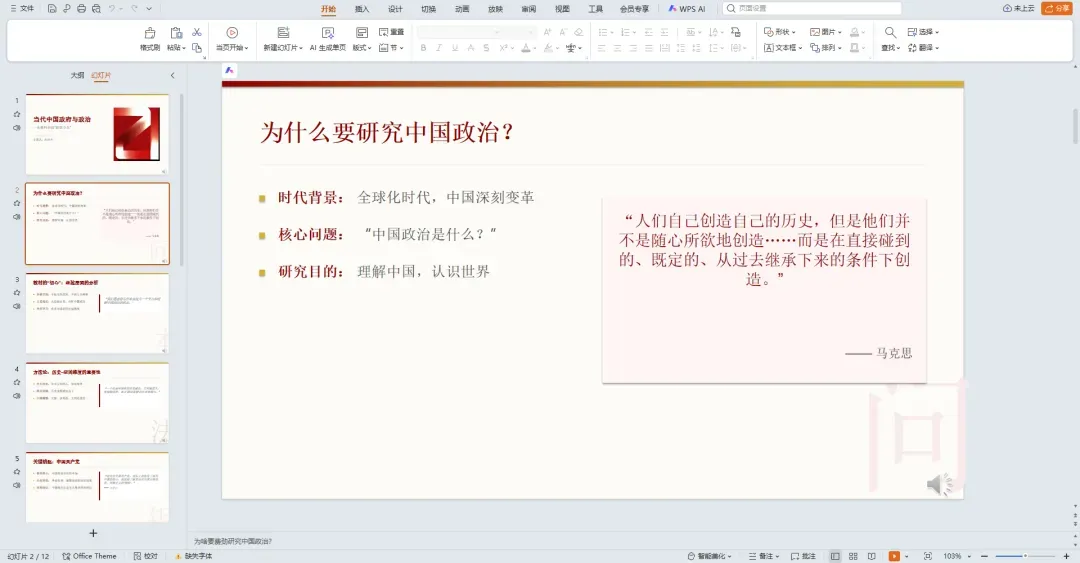1080x563 pixels.
Task: Click the Find (查找) magnifier icon
Action: point(890,32)
